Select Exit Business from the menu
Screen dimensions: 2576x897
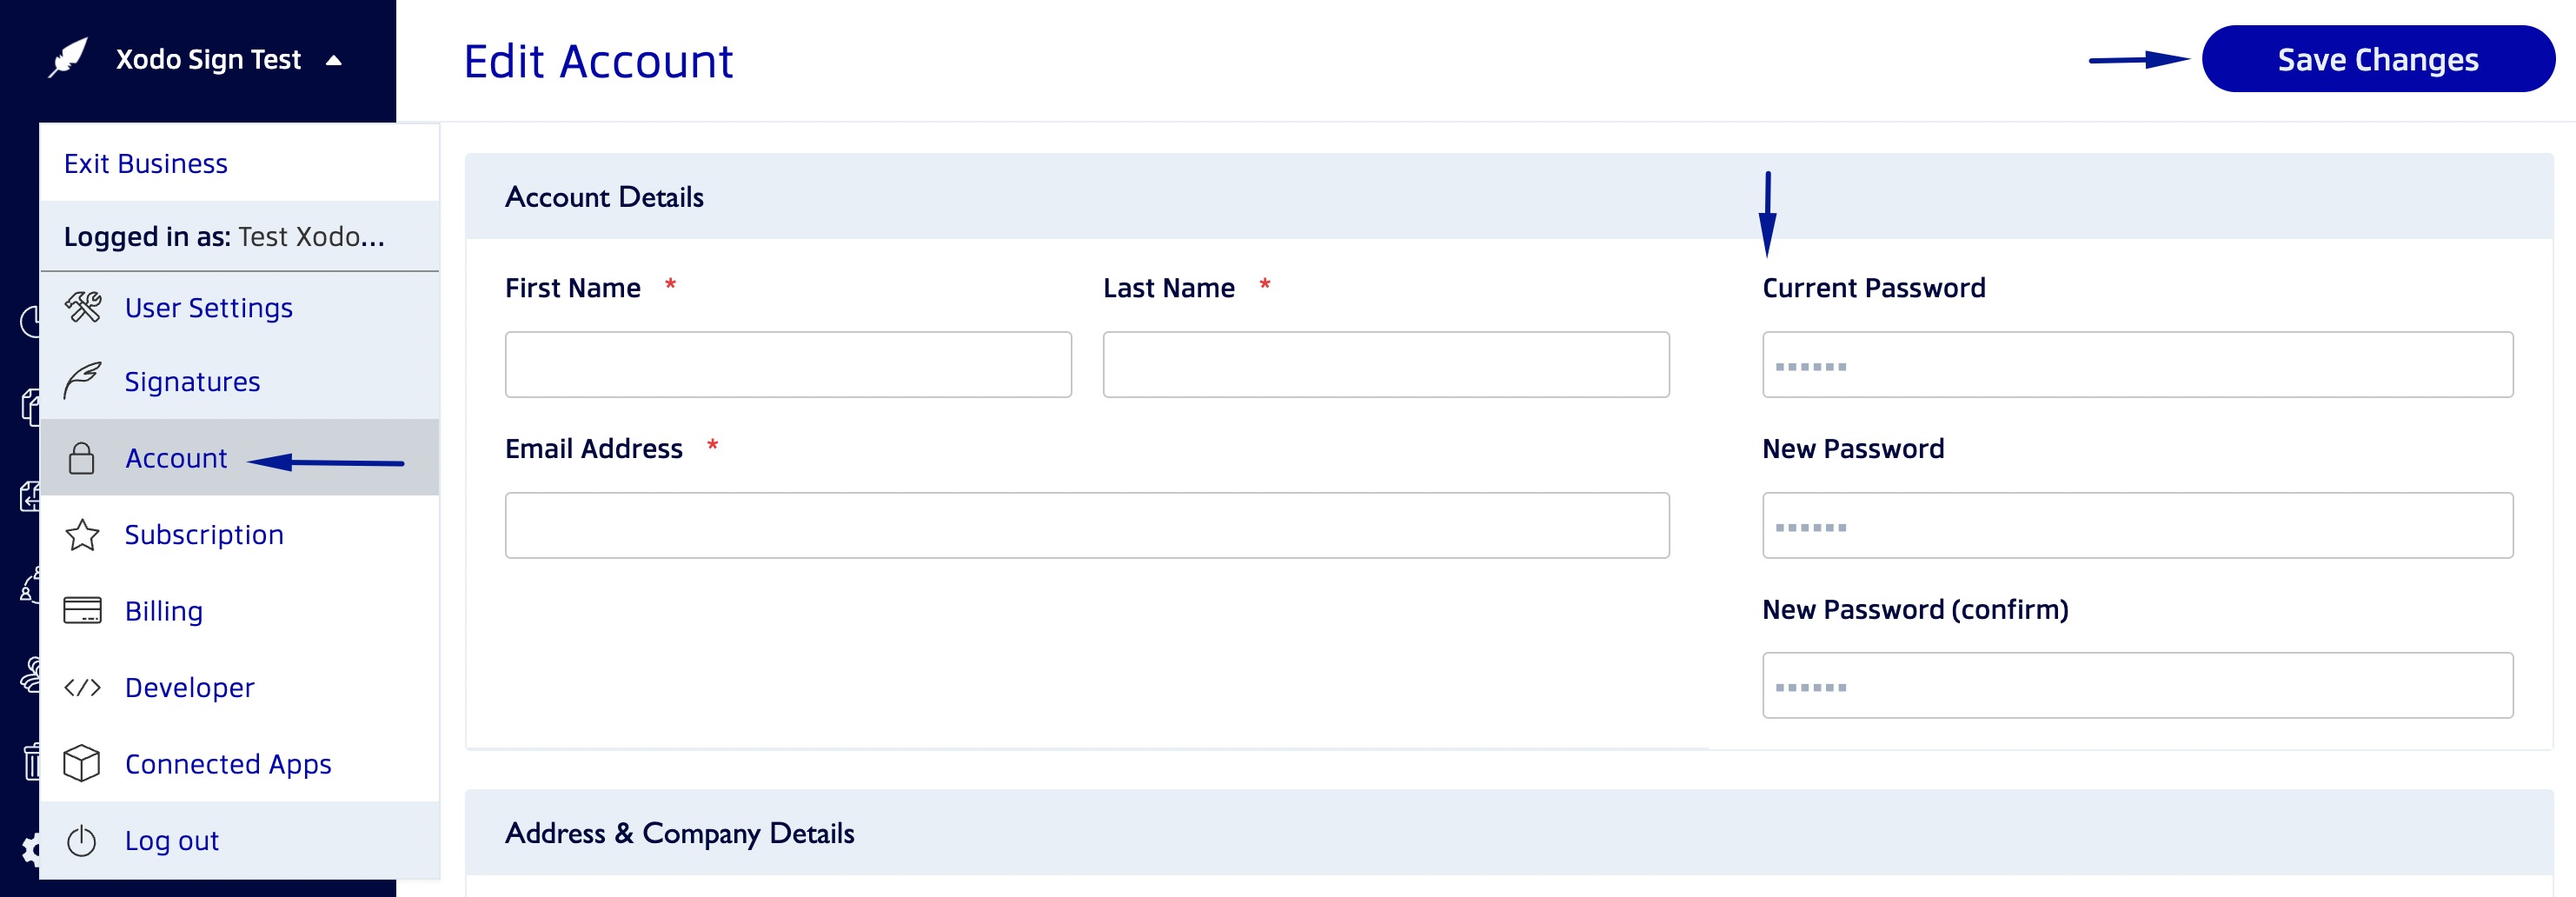(x=145, y=163)
